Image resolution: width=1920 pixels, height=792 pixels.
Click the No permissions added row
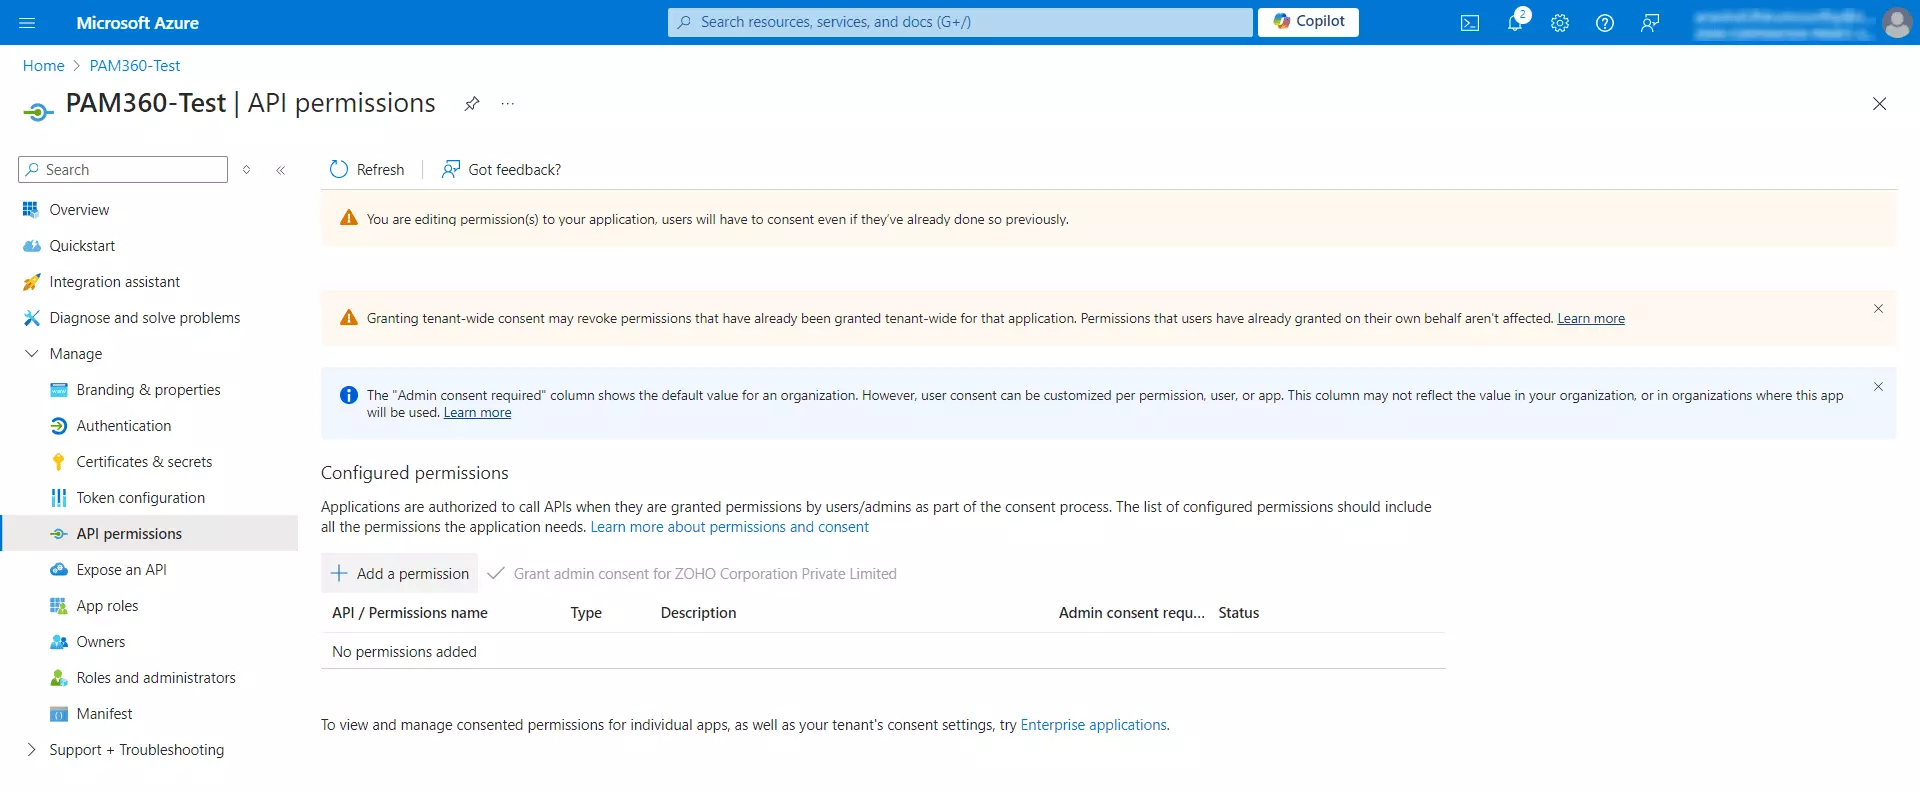883,652
